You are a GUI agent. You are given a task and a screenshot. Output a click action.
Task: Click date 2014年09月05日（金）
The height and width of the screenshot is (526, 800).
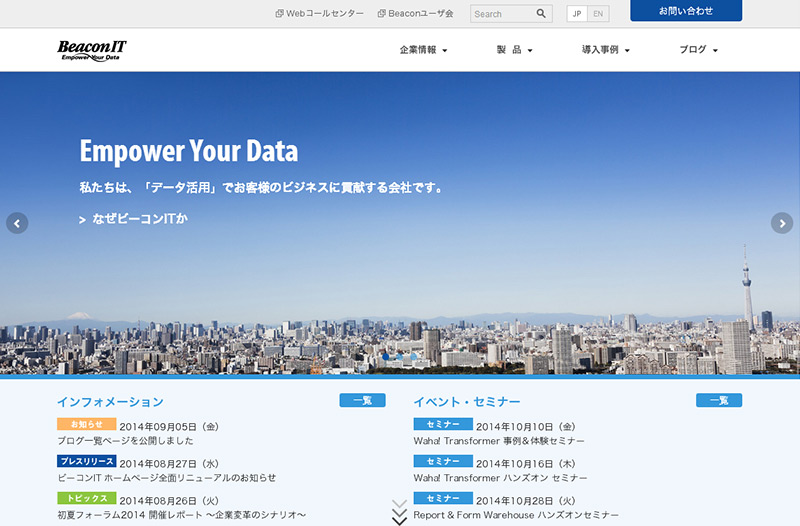pos(169,427)
